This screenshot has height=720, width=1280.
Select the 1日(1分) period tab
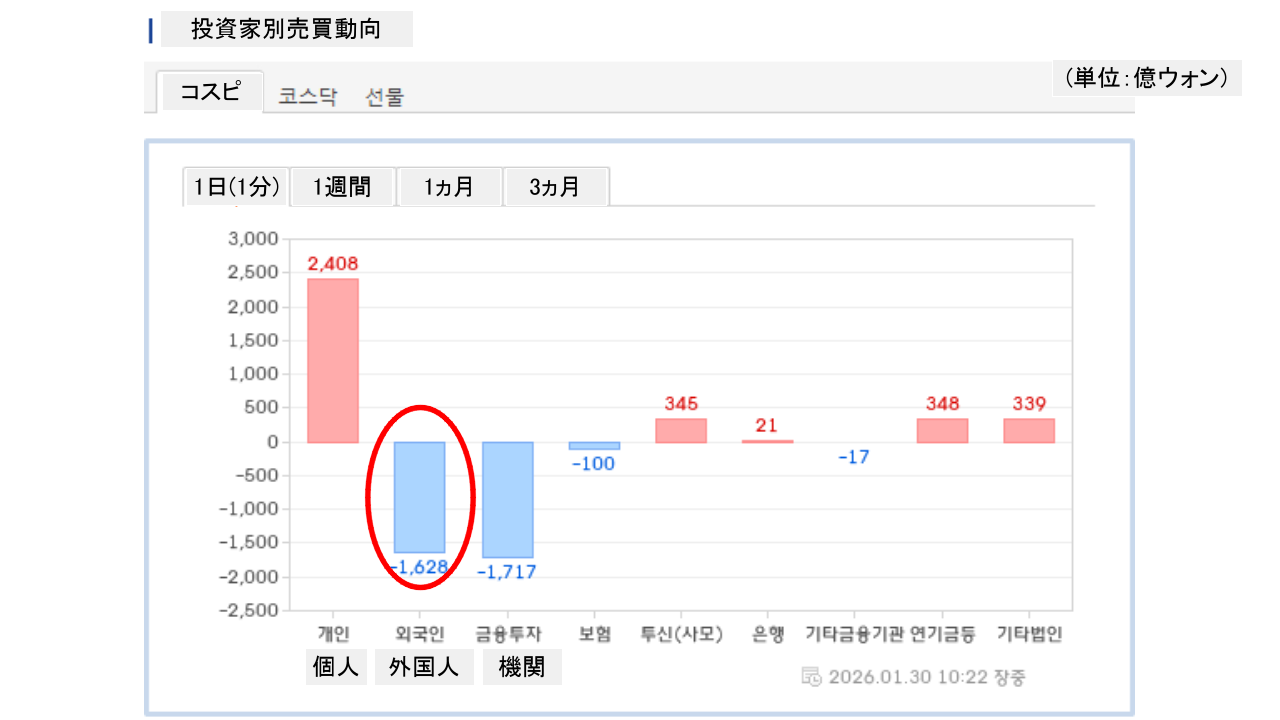tap(236, 187)
